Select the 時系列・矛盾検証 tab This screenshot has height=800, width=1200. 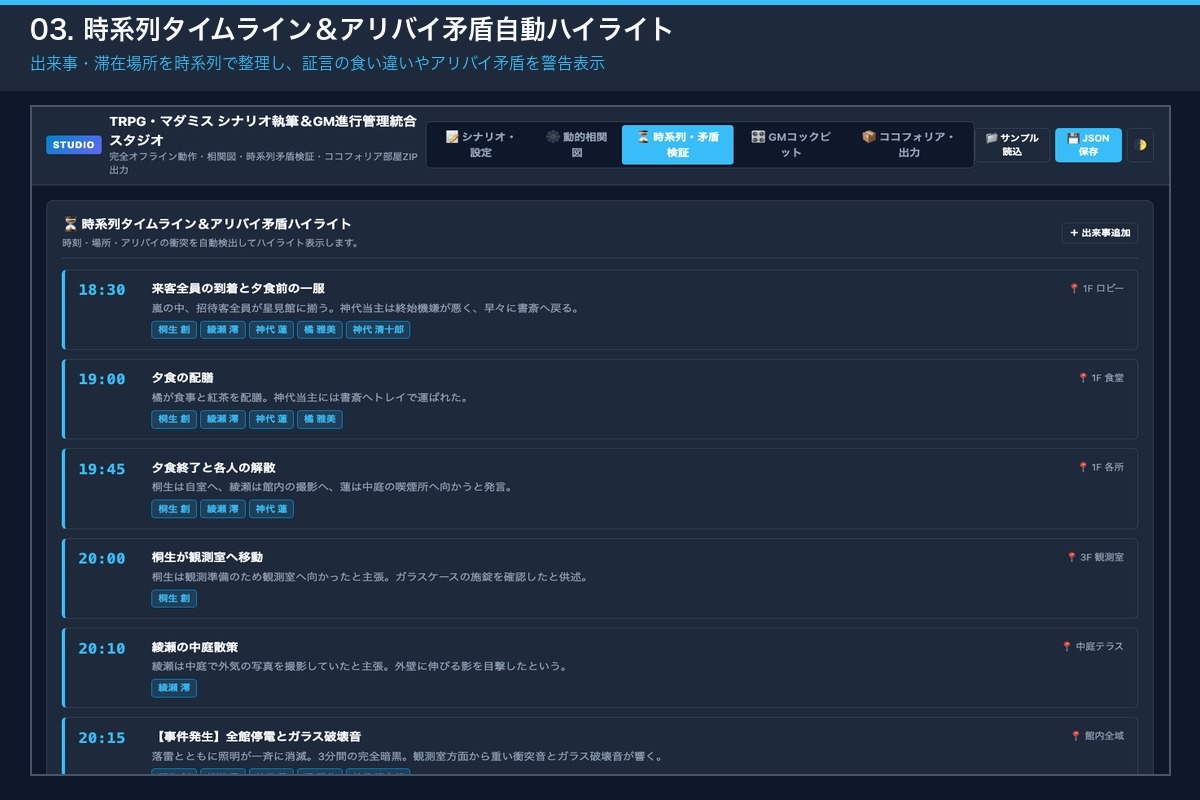(x=677, y=145)
